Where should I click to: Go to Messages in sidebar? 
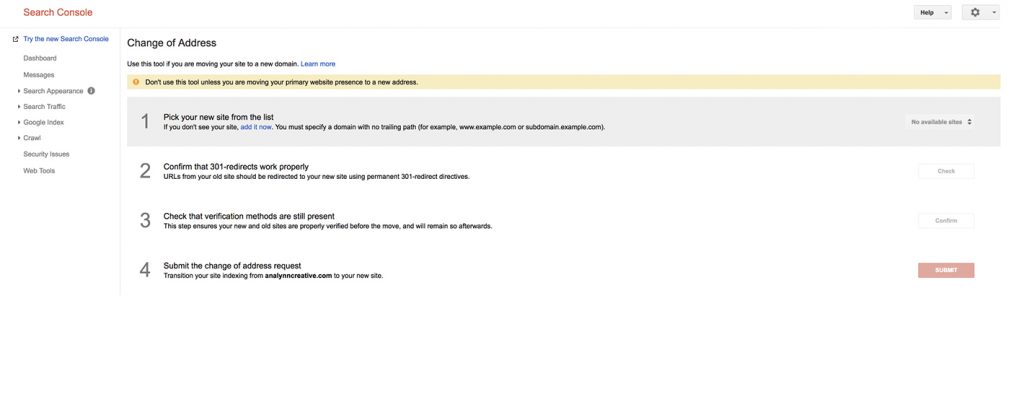pos(39,75)
